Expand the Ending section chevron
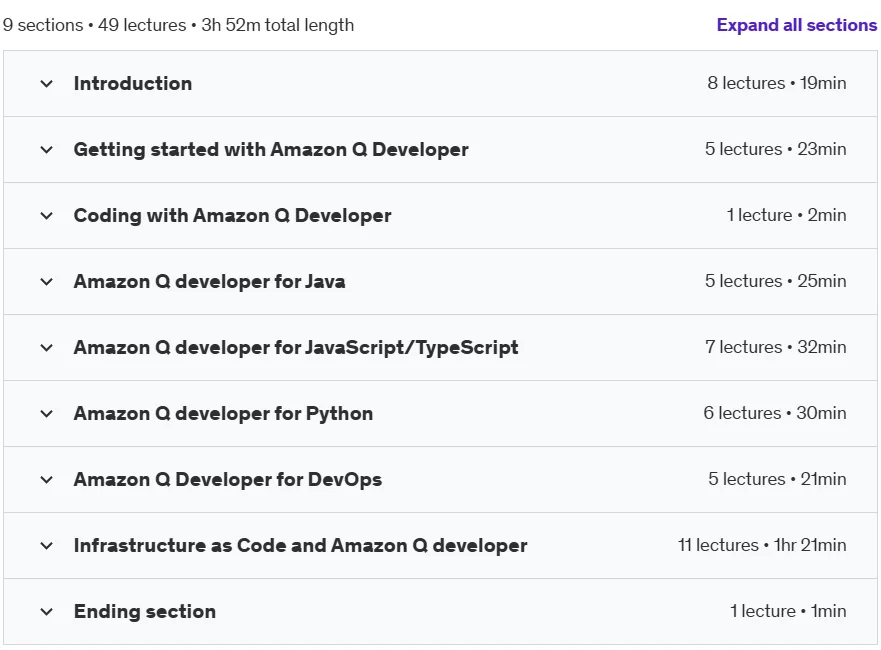Screen dimensions: 881x650 tap(47, 612)
